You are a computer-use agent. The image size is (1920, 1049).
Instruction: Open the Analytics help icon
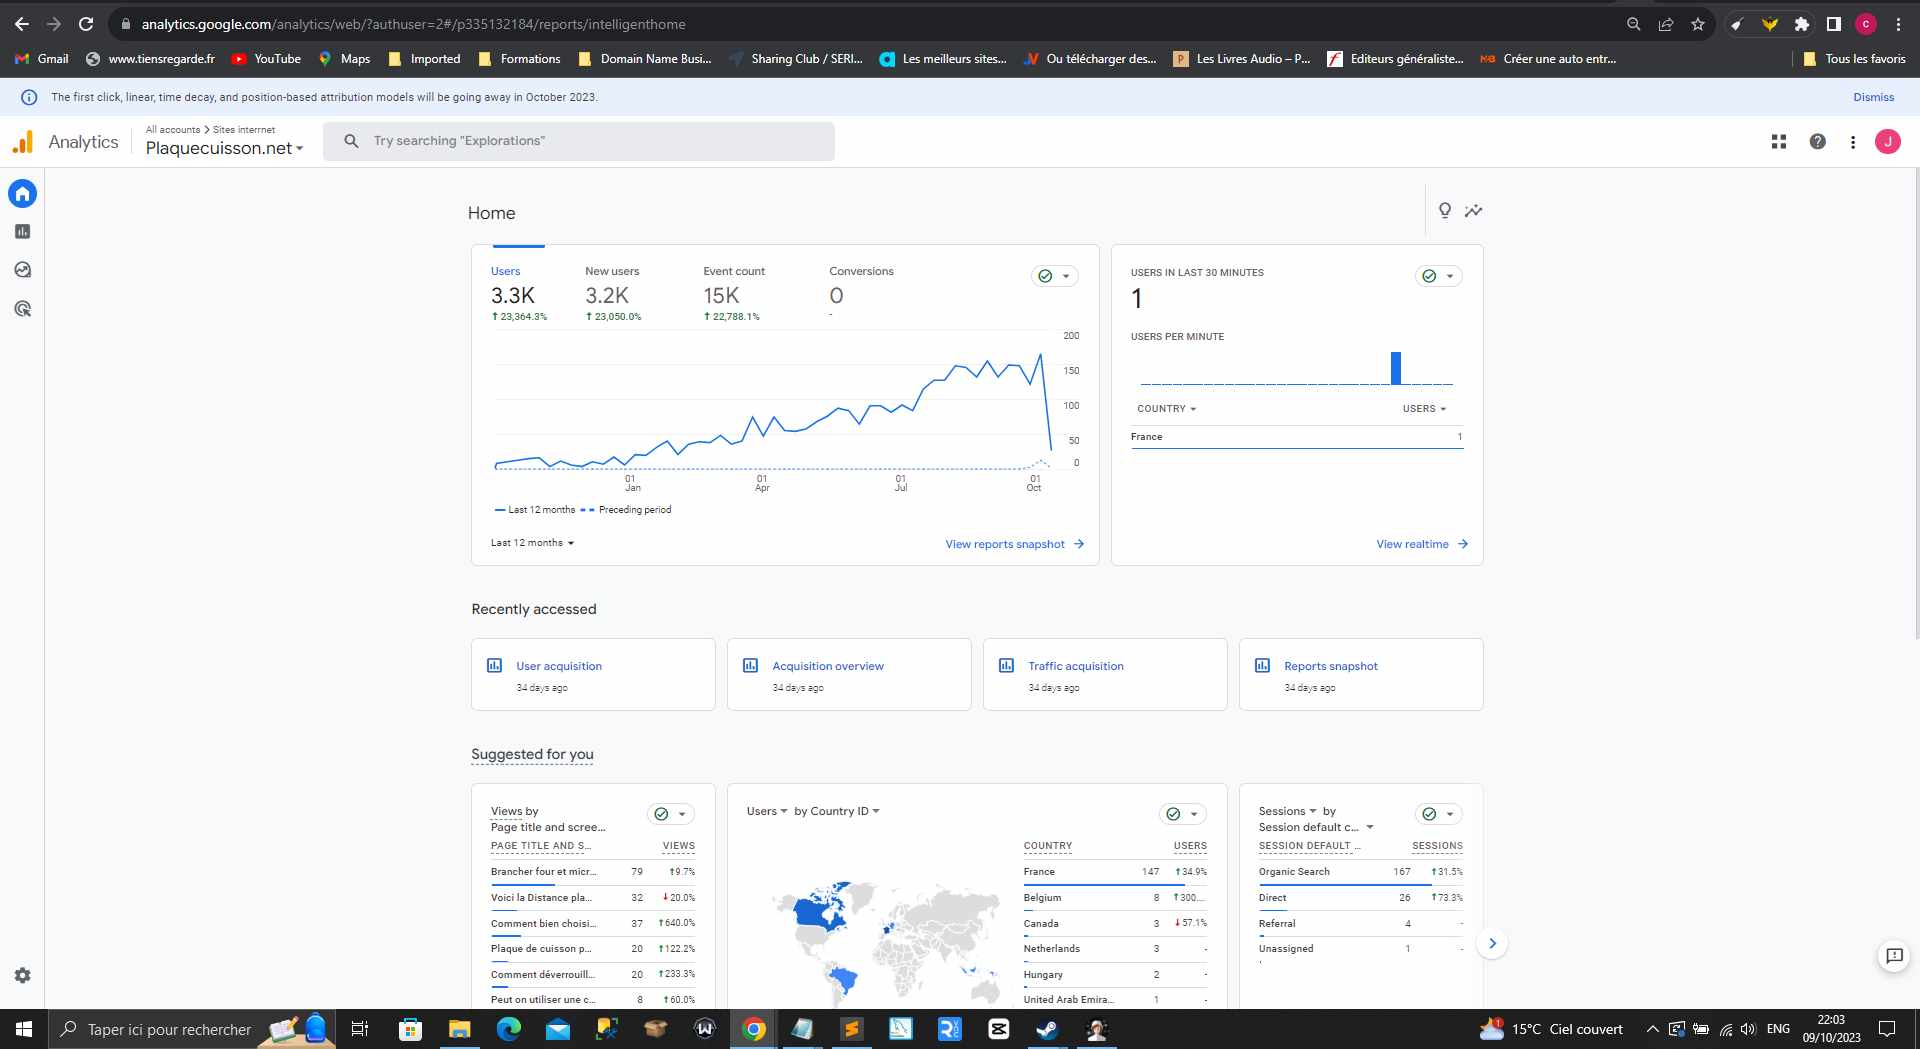coord(1817,142)
